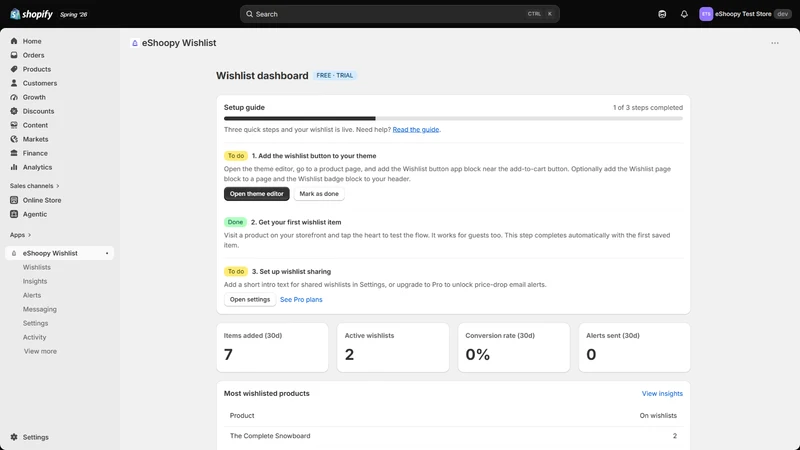800x450 pixels.
Task: Click 'Most wishlisted products' heading
Action: click(266, 393)
